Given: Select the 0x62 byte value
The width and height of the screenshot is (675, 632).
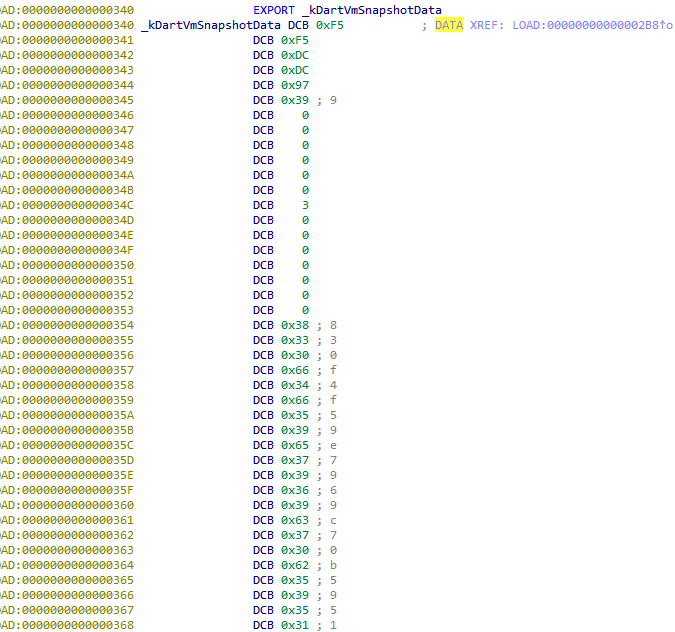Looking at the screenshot, I should [x=295, y=565].
